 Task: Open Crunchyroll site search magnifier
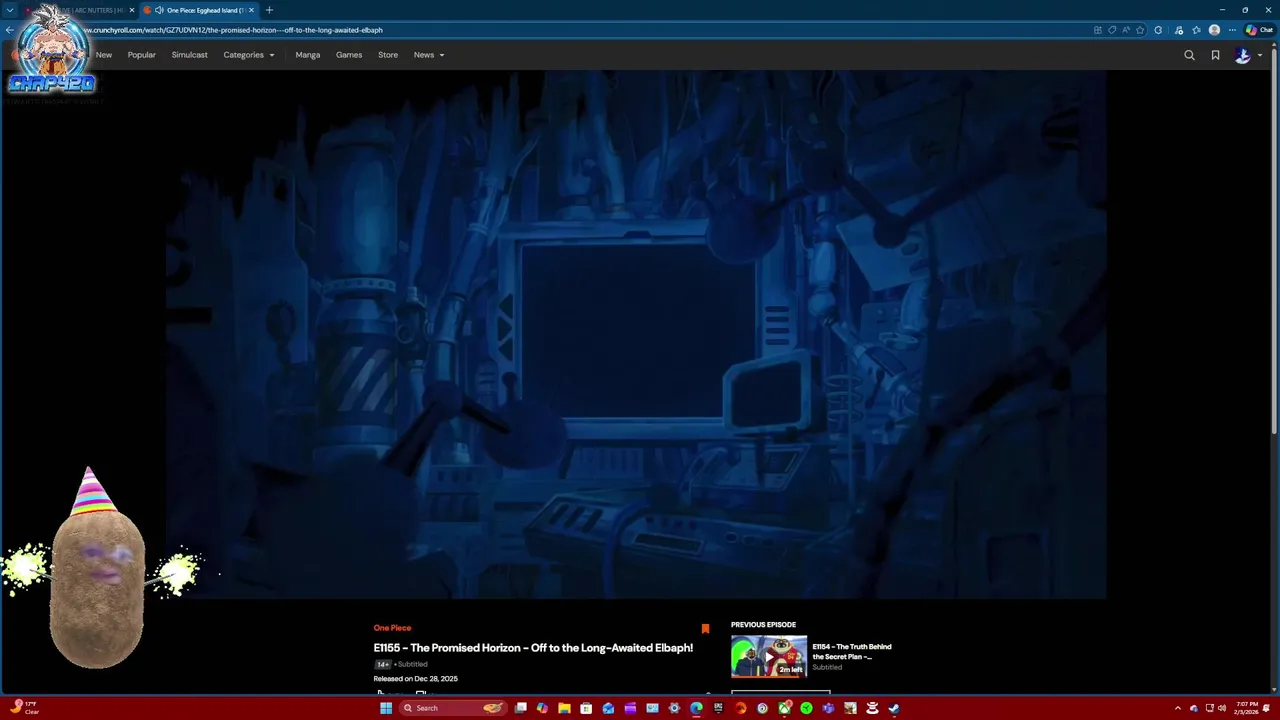(x=1189, y=55)
